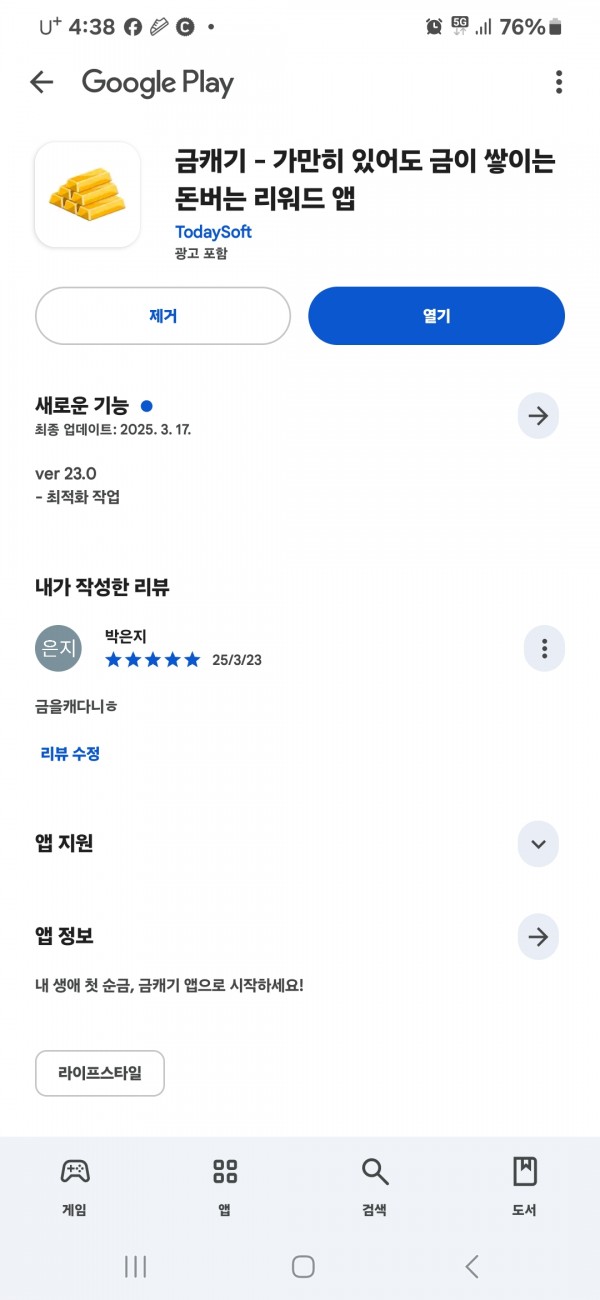The height and width of the screenshot is (1300, 600).
Task: Tap the back arrow beside Google Play
Action: [x=41, y=82]
